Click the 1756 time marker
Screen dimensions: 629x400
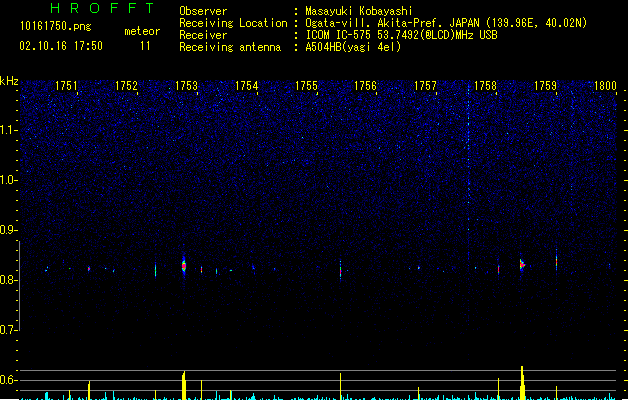(x=365, y=86)
